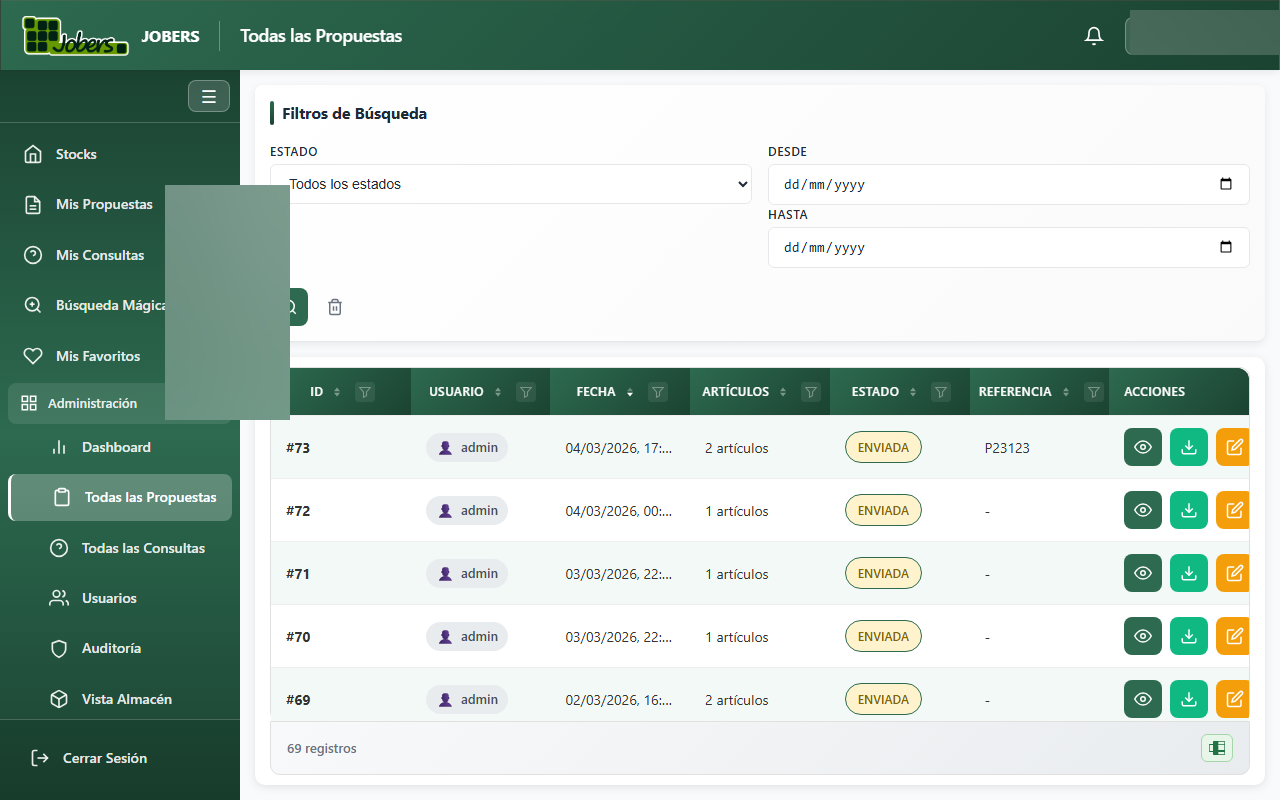This screenshot has height=800, width=1280.
Task: Export table using the Excel icon
Action: click(x=1217, y=748)
